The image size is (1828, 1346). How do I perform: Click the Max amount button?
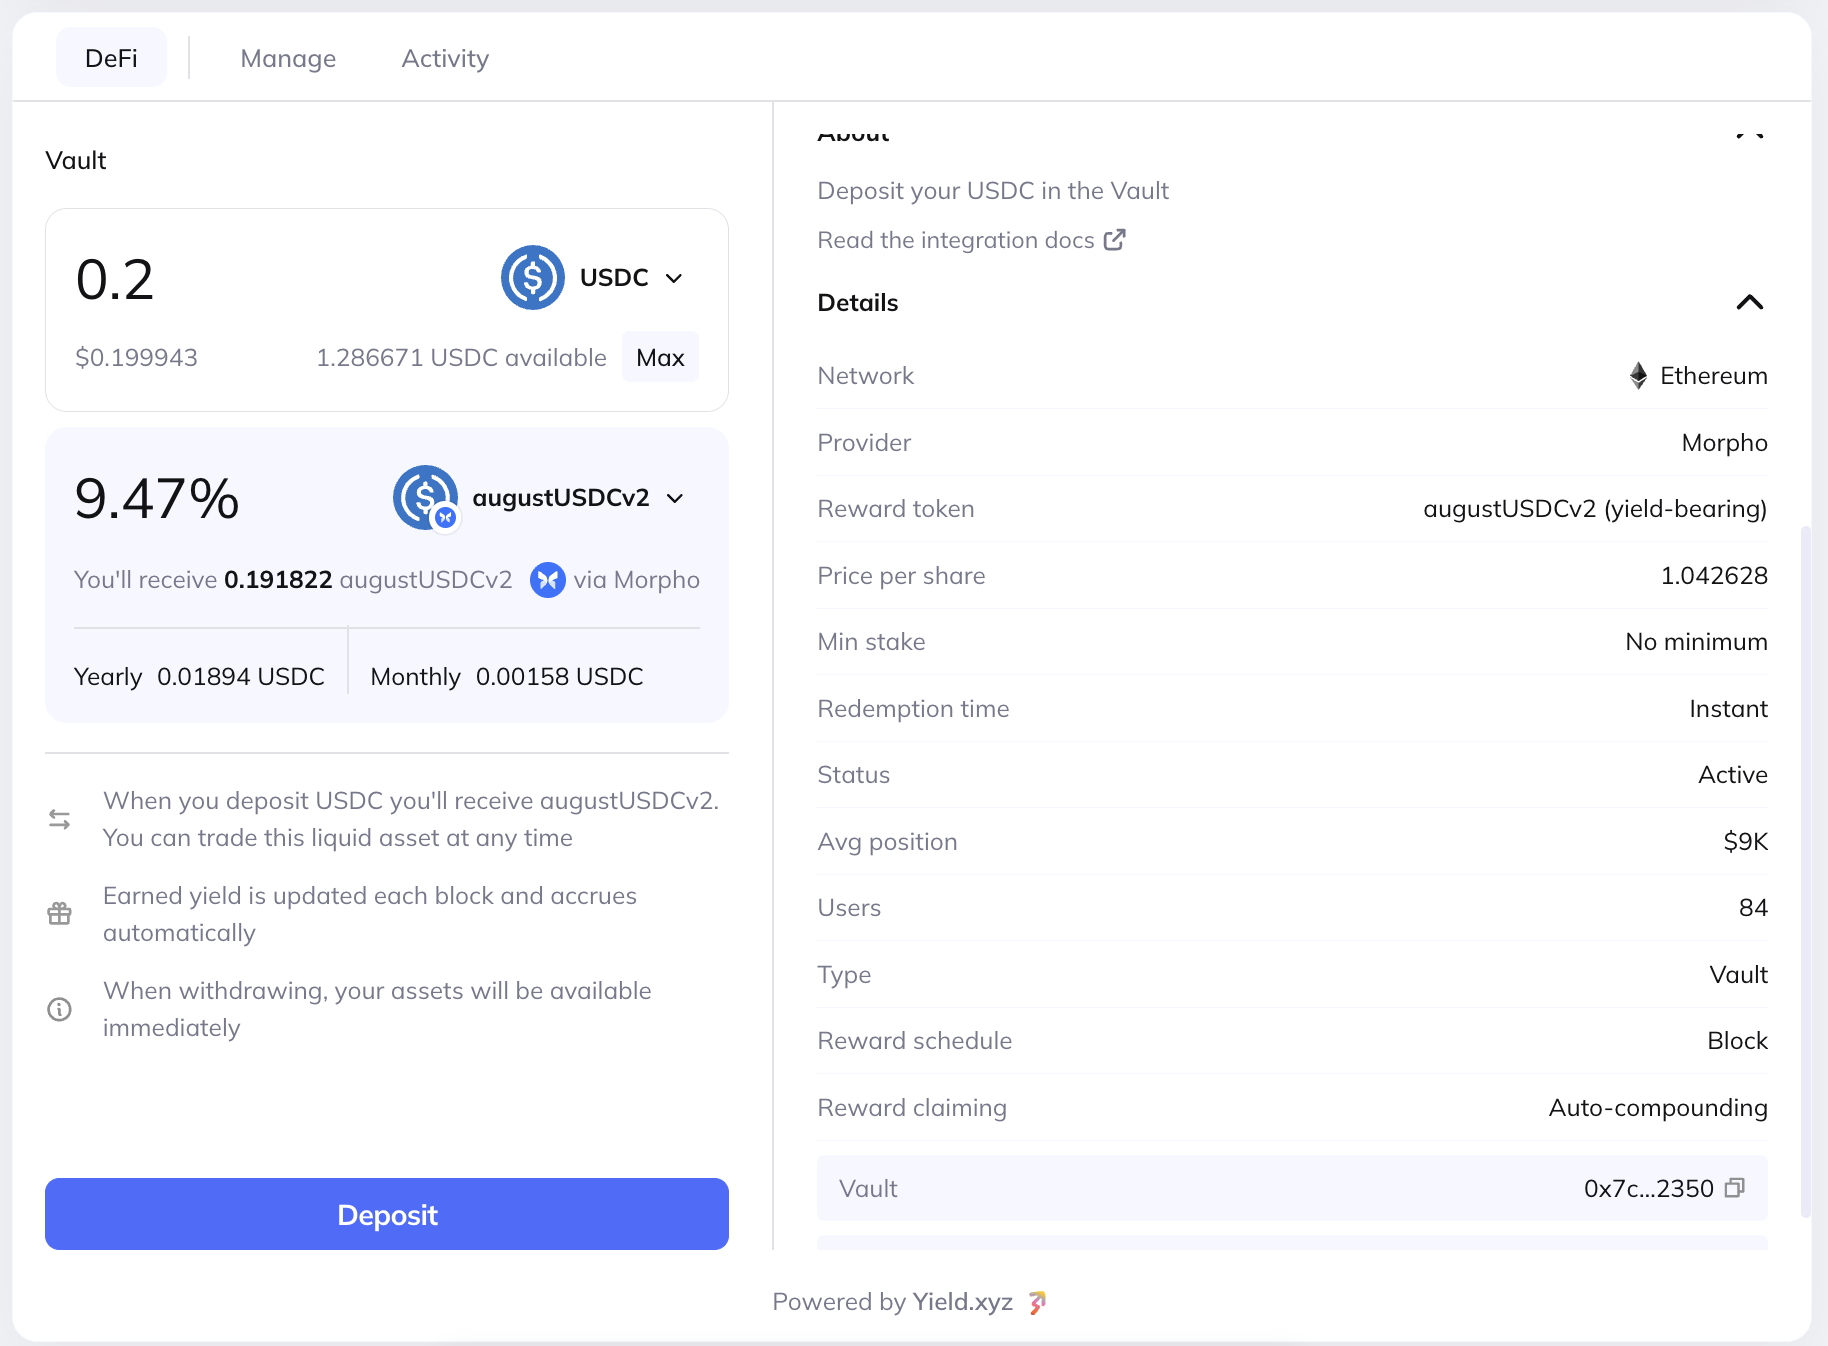pos(660,357)
